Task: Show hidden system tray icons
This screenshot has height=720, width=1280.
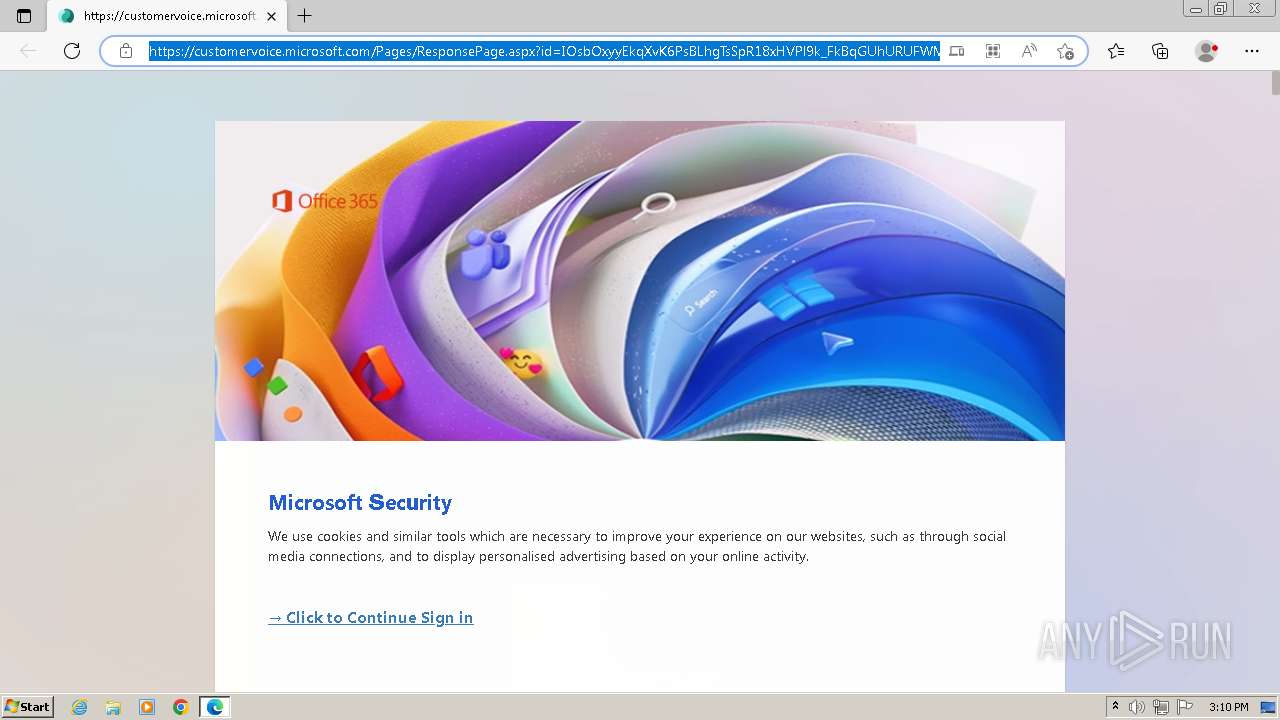Action: tap(1115, 707)
